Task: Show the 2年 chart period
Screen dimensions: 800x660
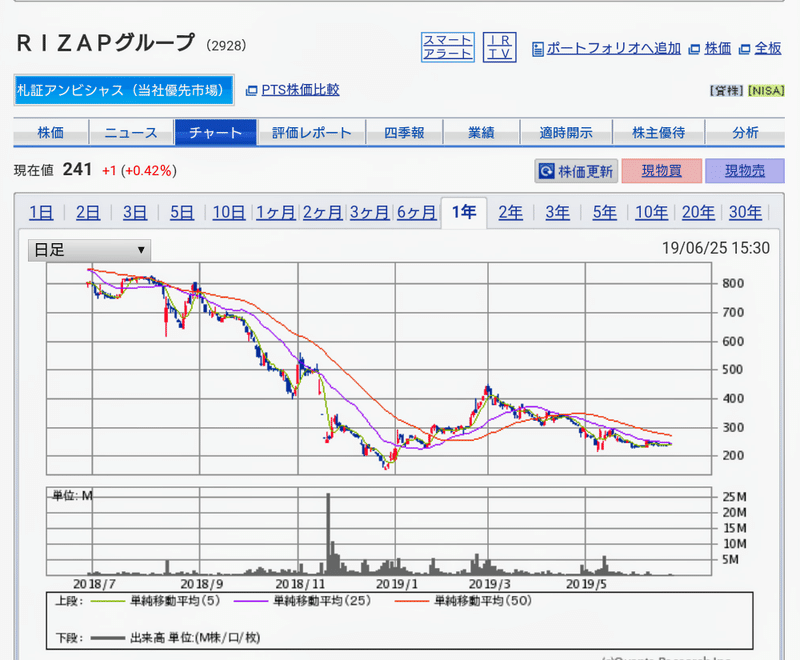Action: point(511,212)
